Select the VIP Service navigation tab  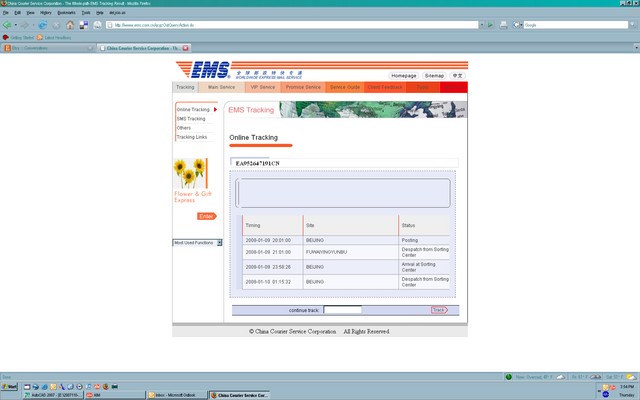(262, 87)
